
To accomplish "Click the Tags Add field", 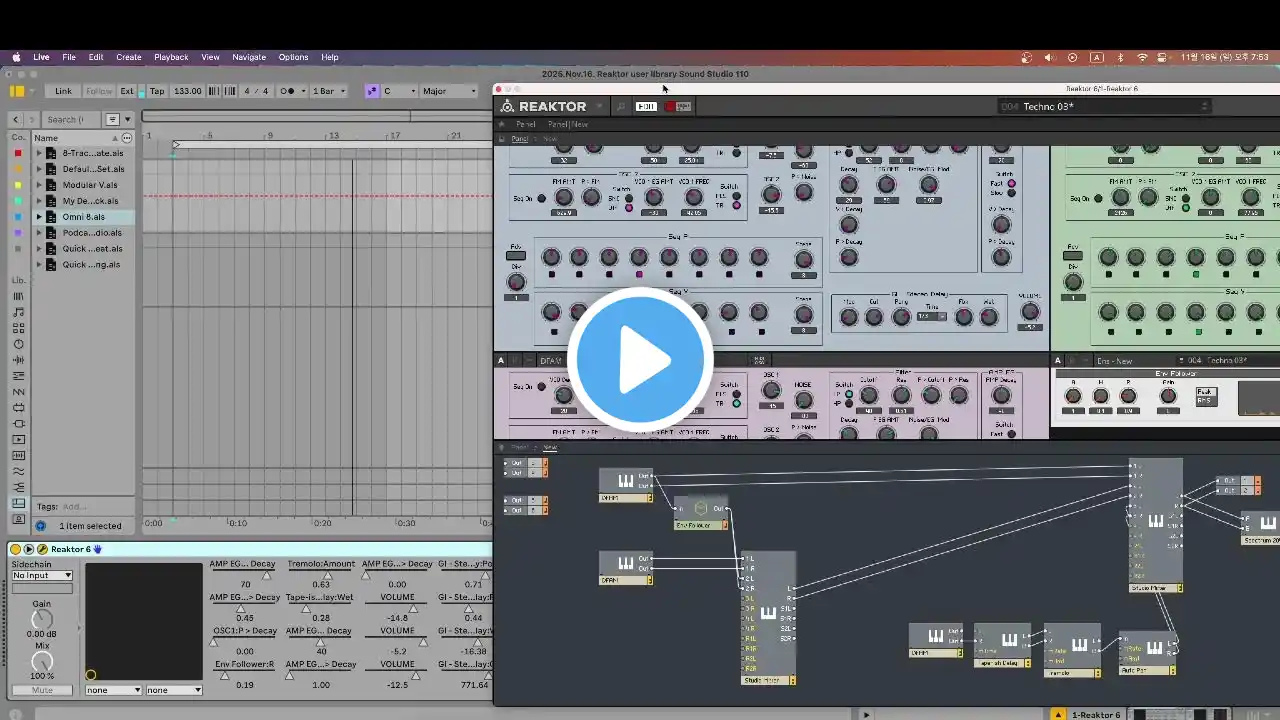I will point(75,507).
